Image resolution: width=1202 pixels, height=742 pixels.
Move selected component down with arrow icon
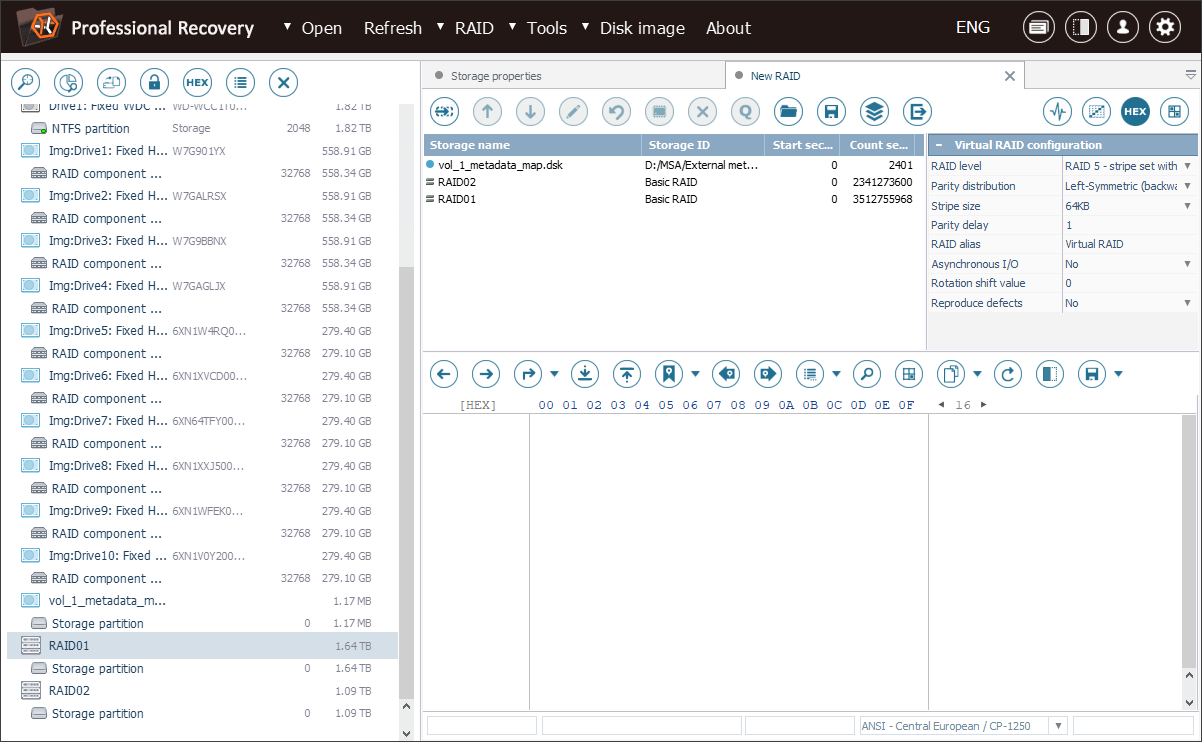click(530, 111)
